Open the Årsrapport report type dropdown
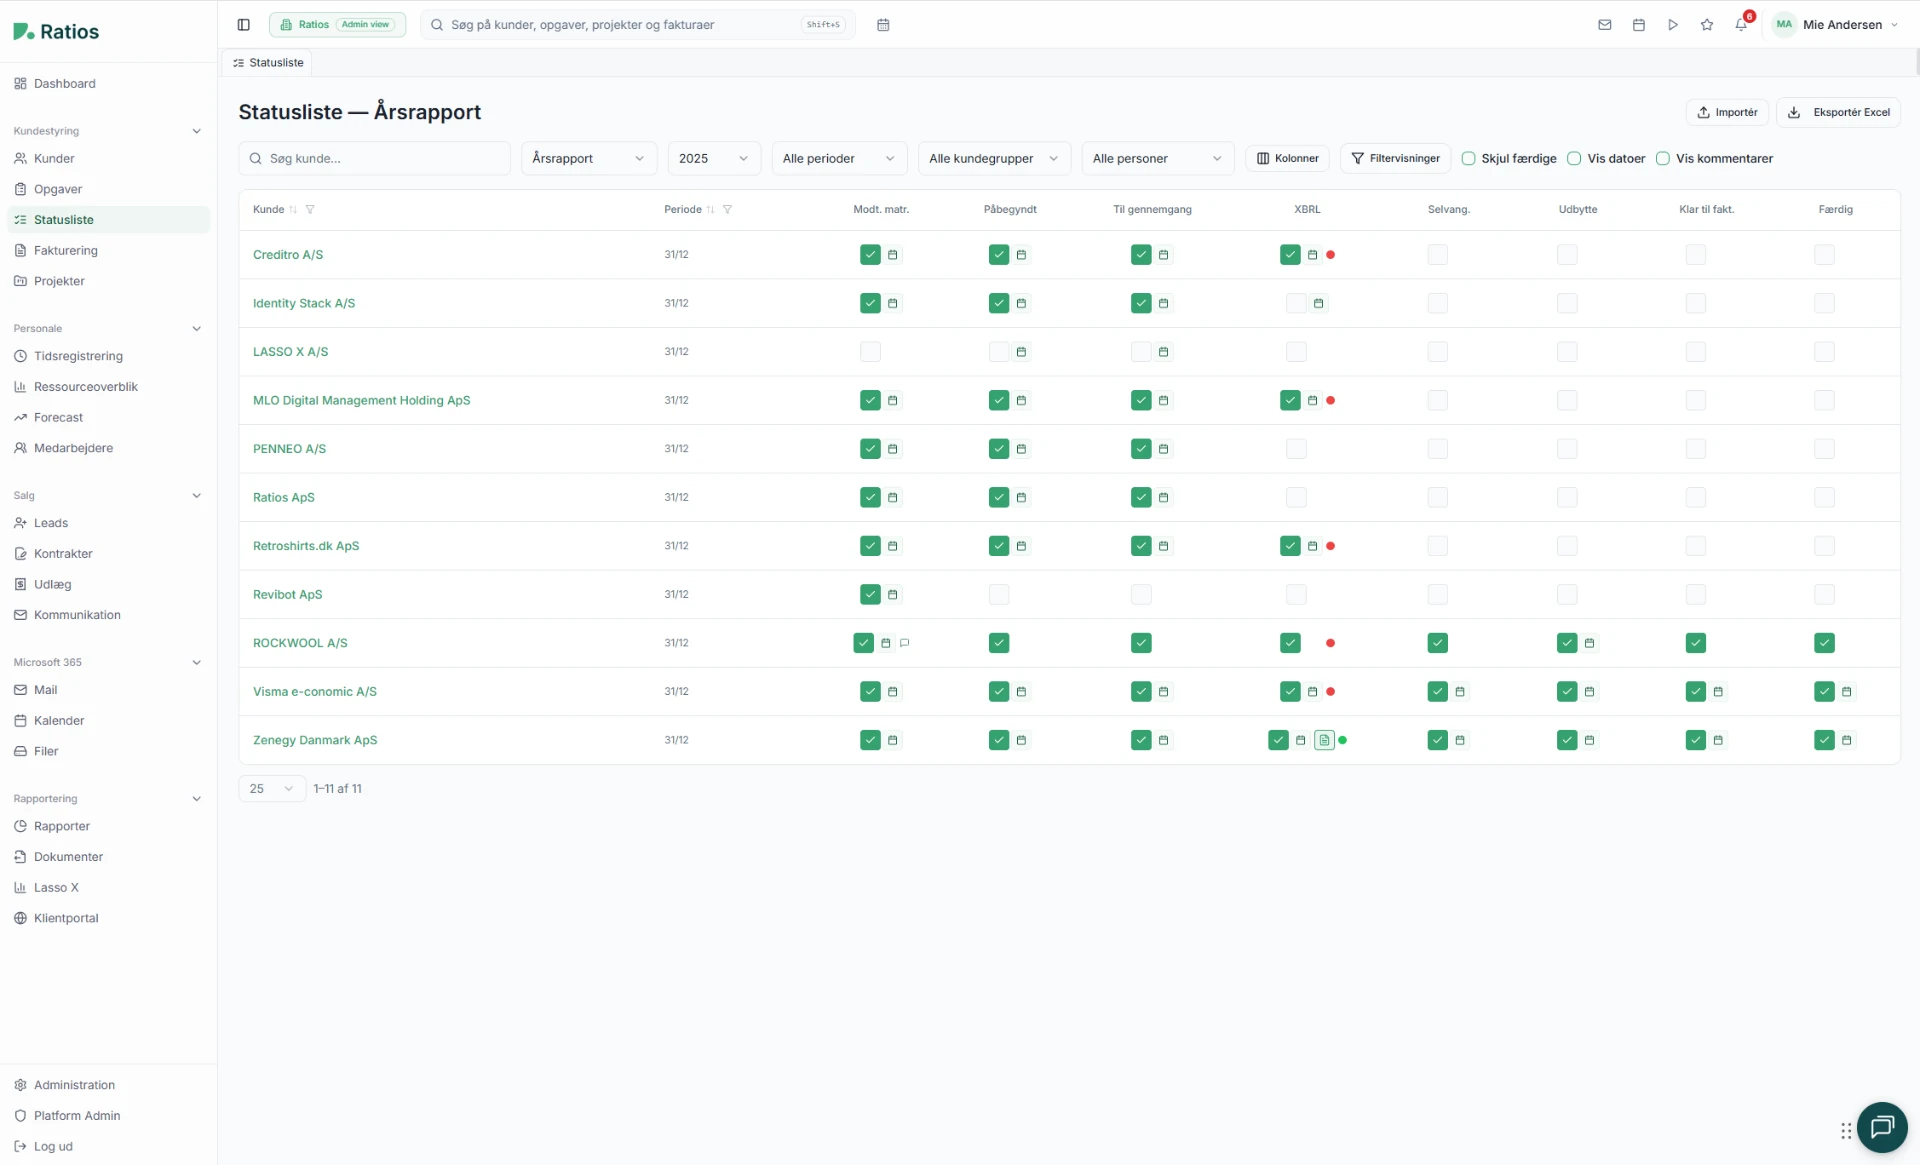This screenshot has width=1920, height=1165. coord(589,159)
